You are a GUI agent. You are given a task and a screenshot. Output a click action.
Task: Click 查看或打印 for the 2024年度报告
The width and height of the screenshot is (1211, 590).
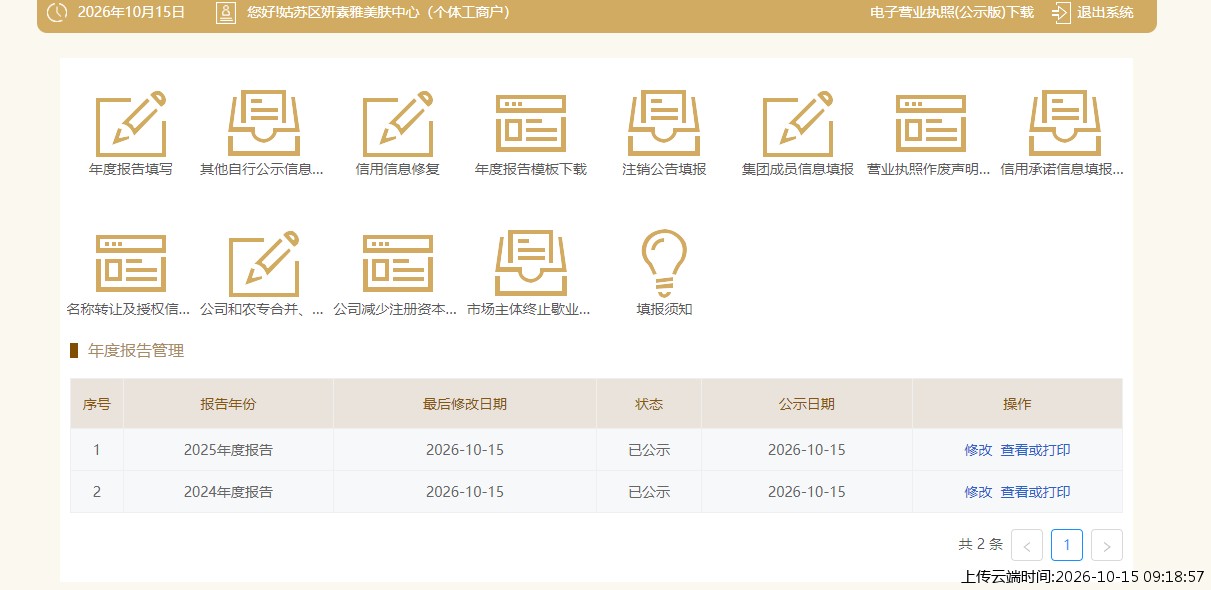click(1035, 492)
